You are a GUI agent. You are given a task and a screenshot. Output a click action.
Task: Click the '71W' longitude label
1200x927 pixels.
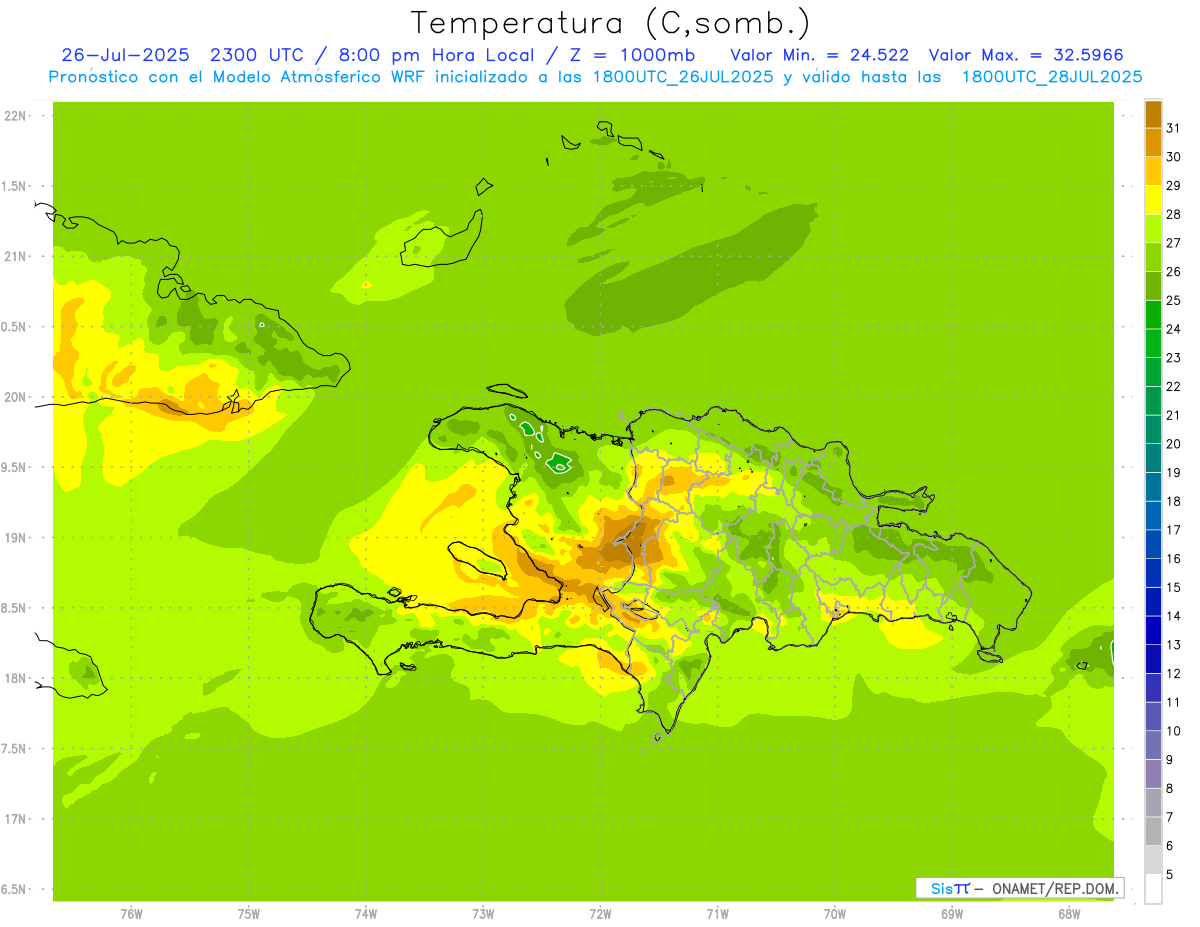[717, 913]
